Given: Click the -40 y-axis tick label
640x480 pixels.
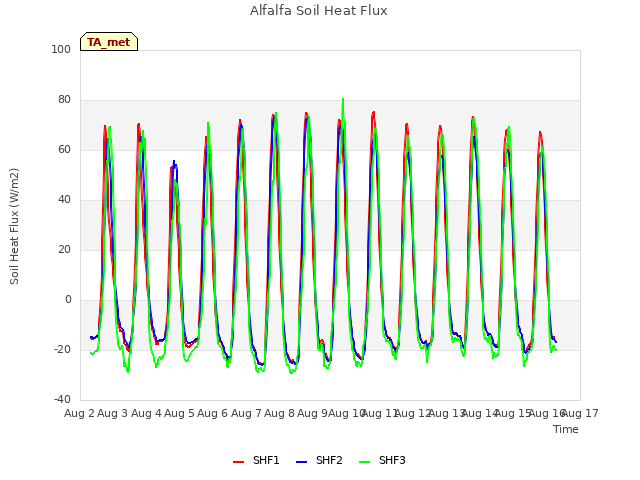Looking at the screenshot, I should point(62,399).
